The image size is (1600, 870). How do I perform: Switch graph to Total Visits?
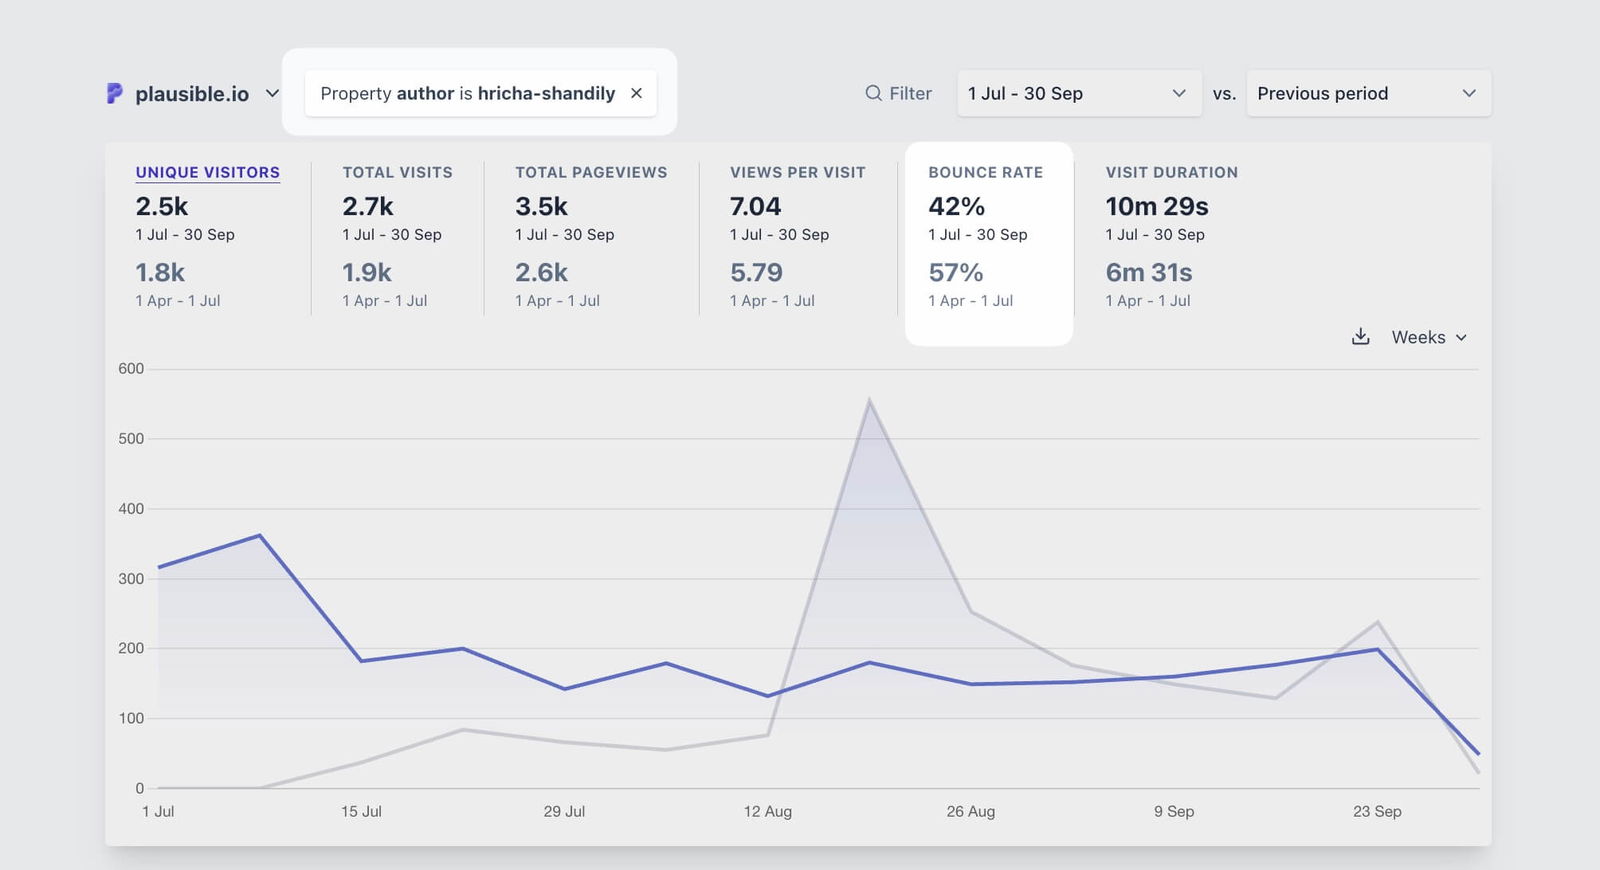pyautogui.click(x=397, y=172)
